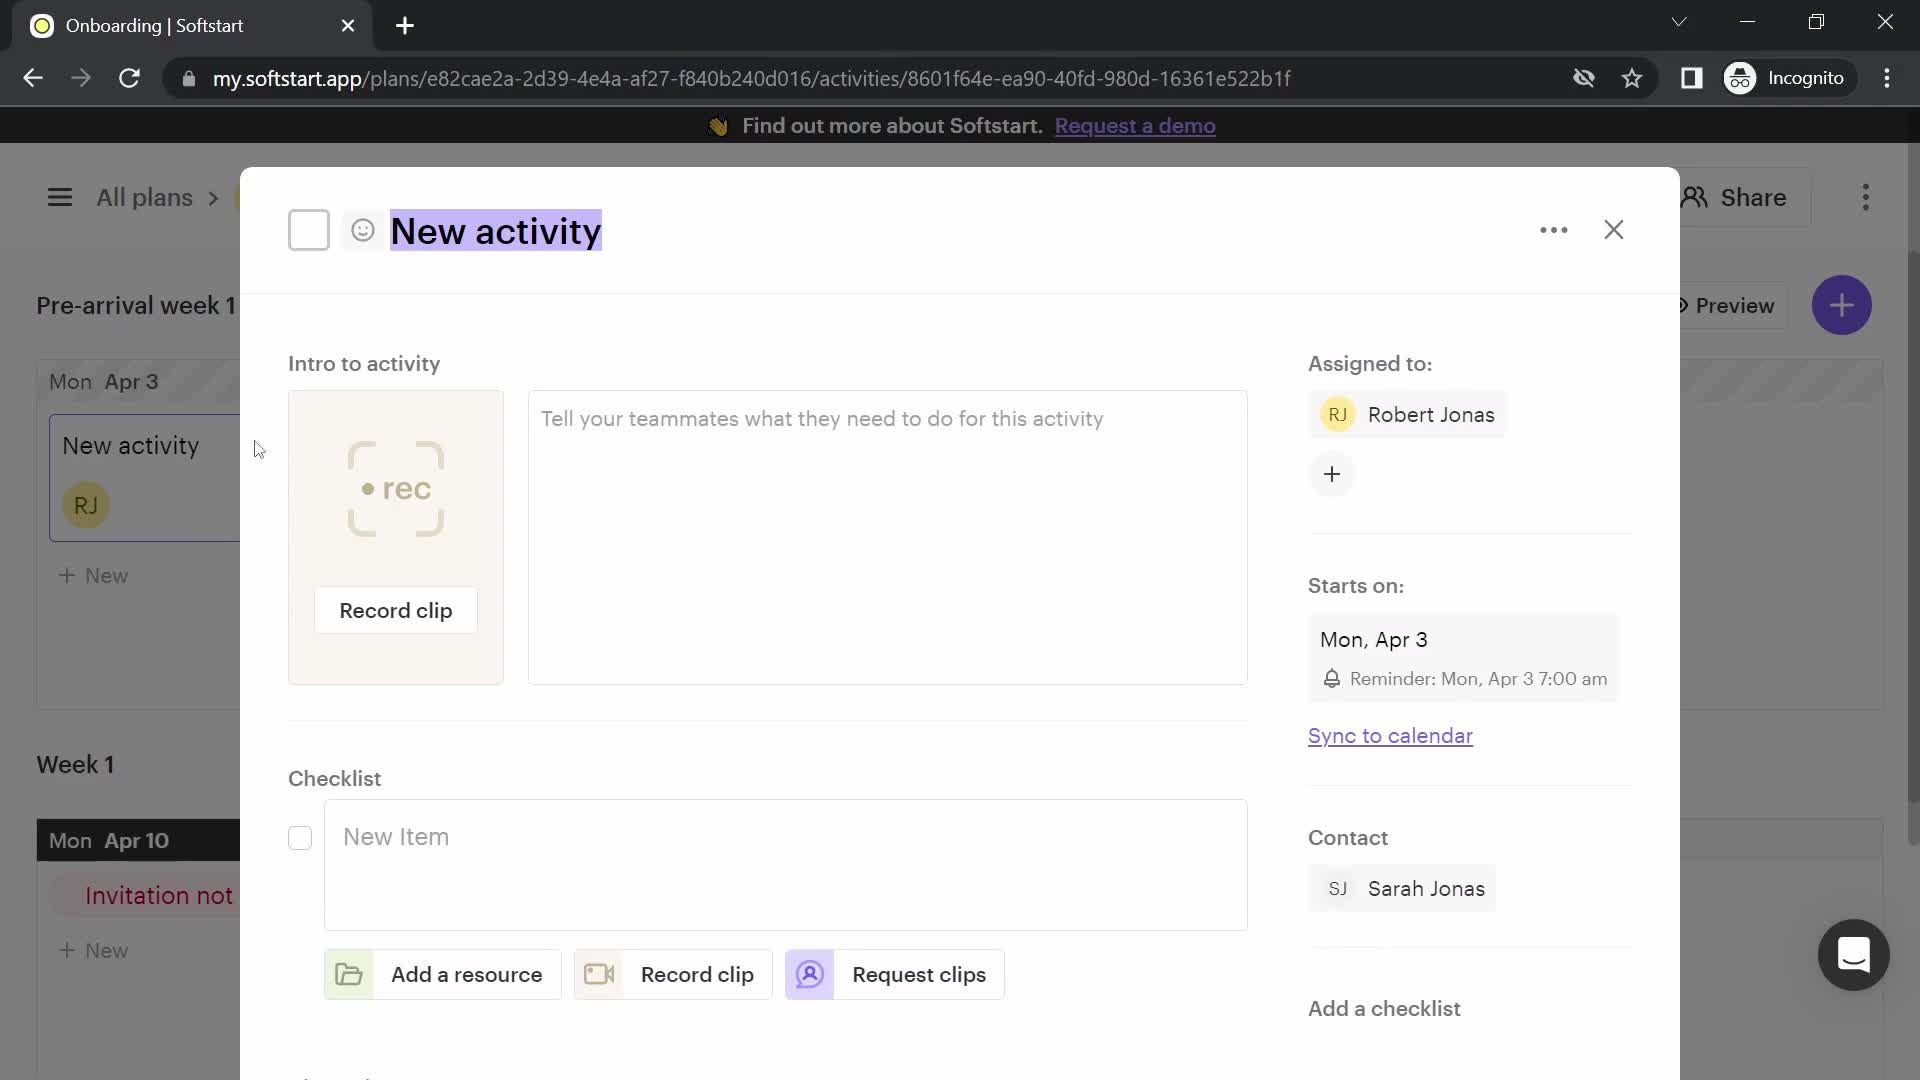Click the Sync to calendar link icon
This screenshot has height=1080, width=1920.
coord(1390,736)
